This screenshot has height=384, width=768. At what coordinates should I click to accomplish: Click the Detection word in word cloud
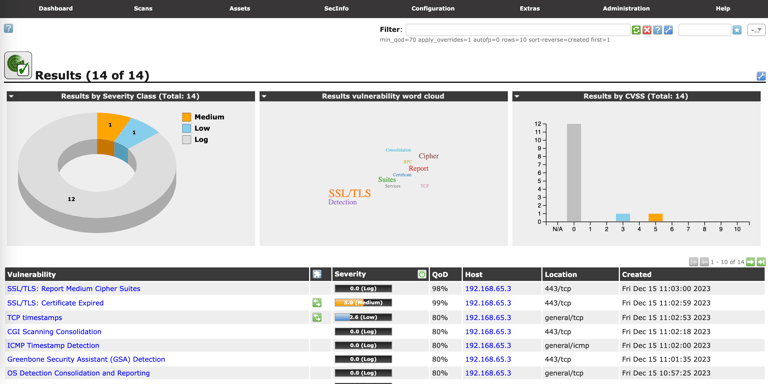point(343,202)
